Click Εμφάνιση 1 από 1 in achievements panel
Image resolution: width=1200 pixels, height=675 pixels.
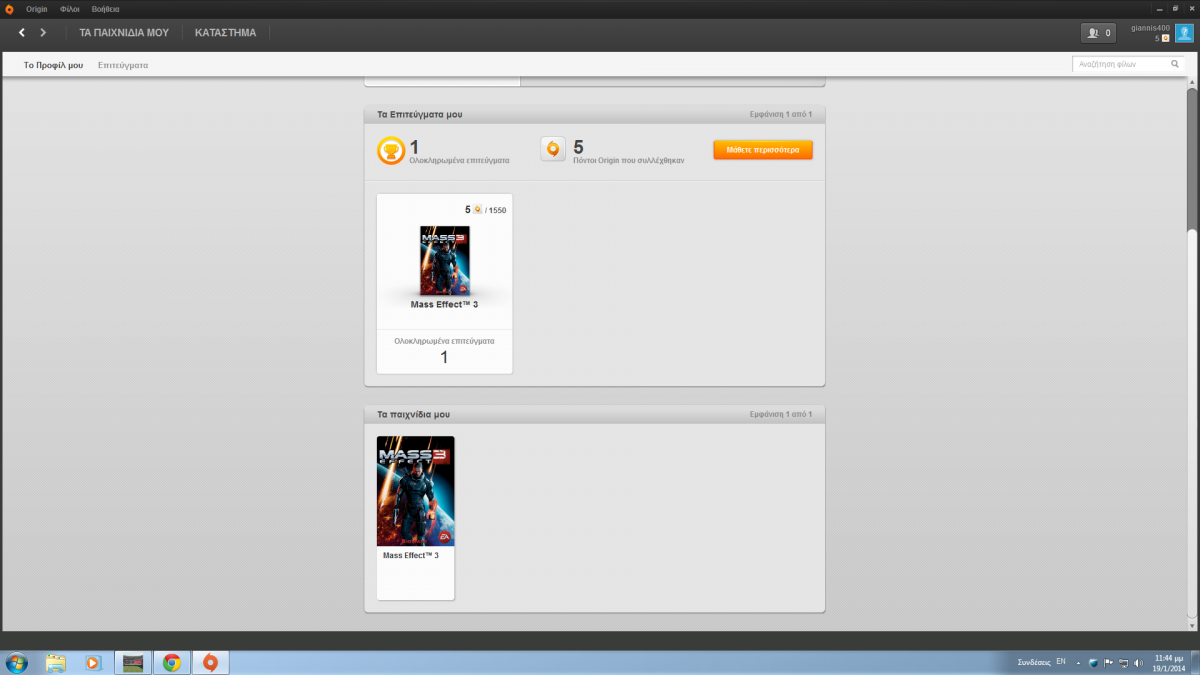(781, 114)
